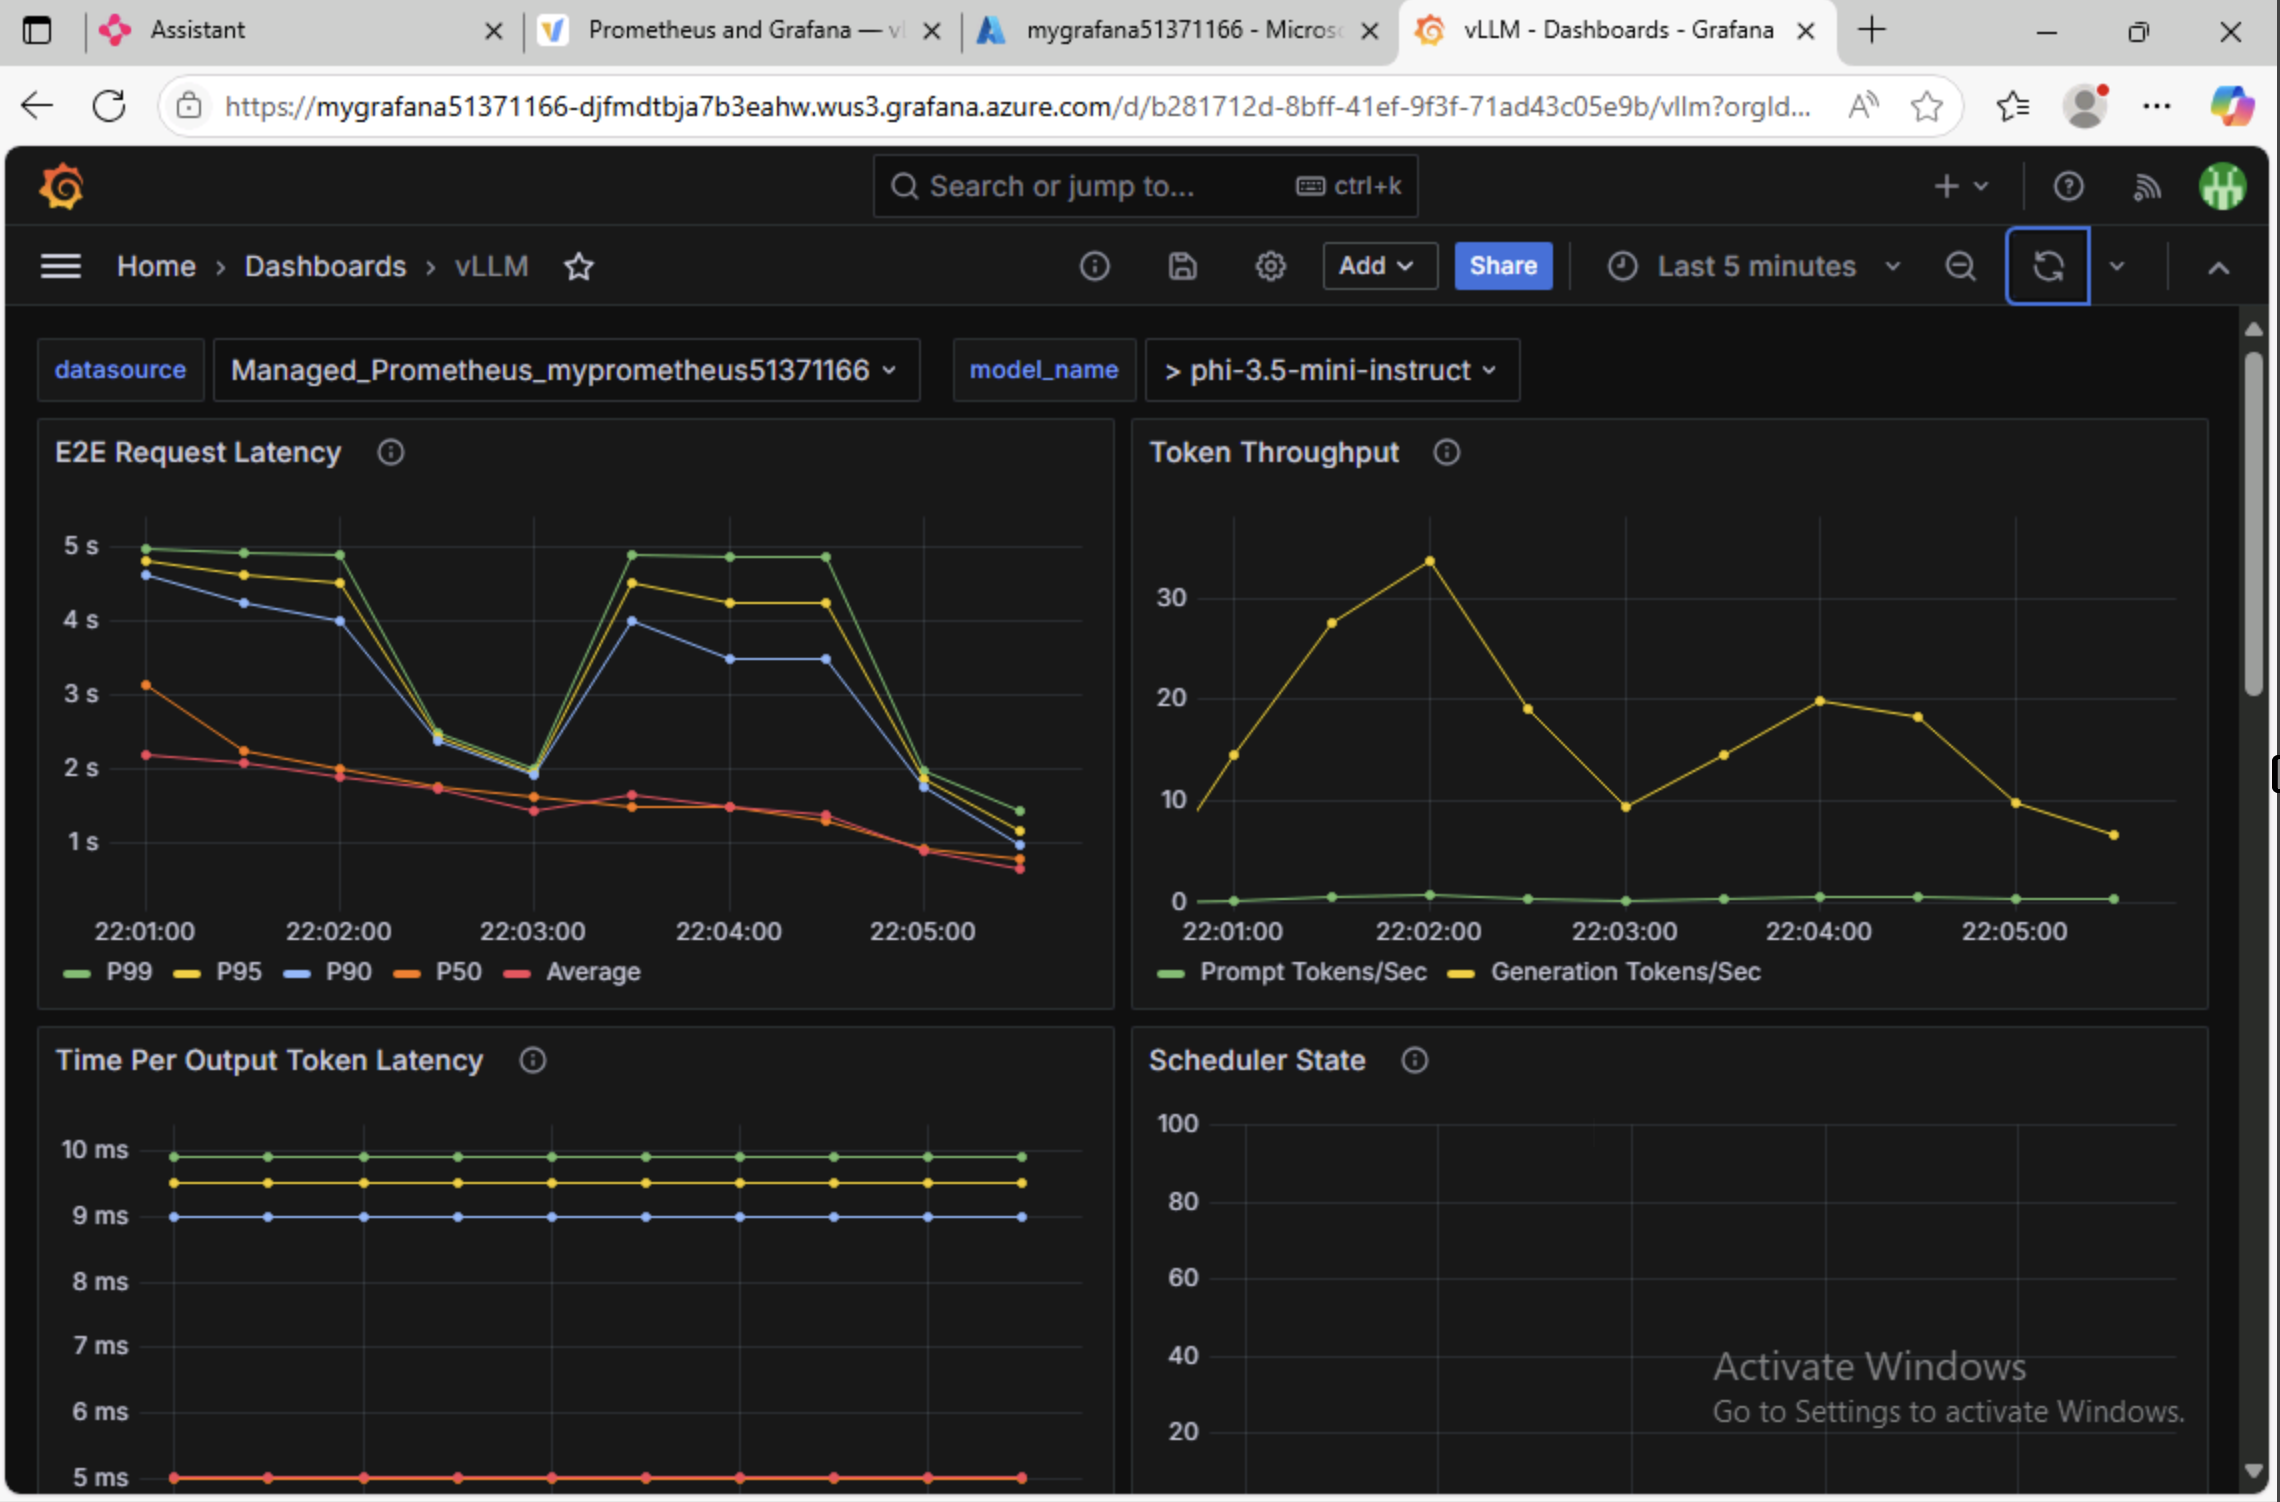Open the phi-3.5-mini-instruct model dropdown
2280x1502 pixels.
tap(1331, 370)
